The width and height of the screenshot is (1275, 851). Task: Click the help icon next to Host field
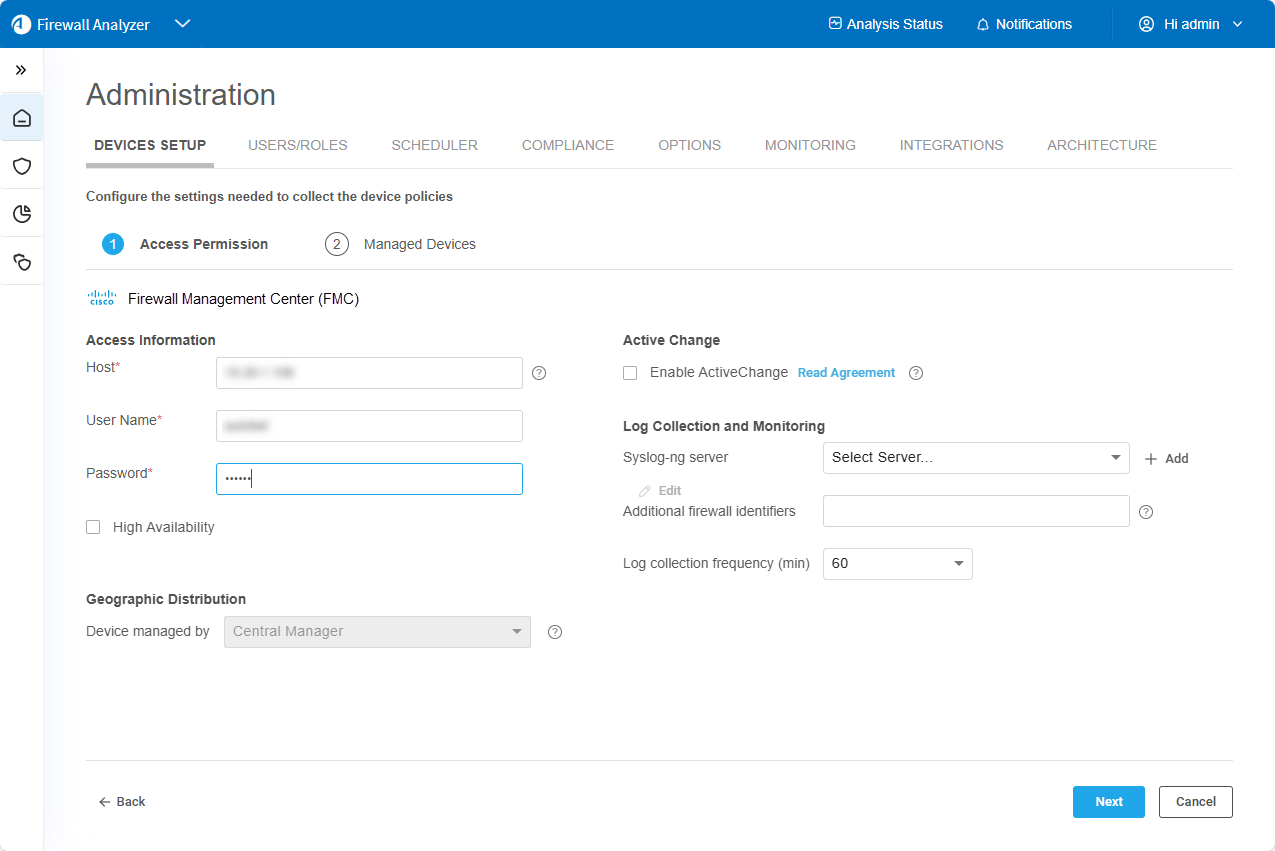(x=539, y=373)
